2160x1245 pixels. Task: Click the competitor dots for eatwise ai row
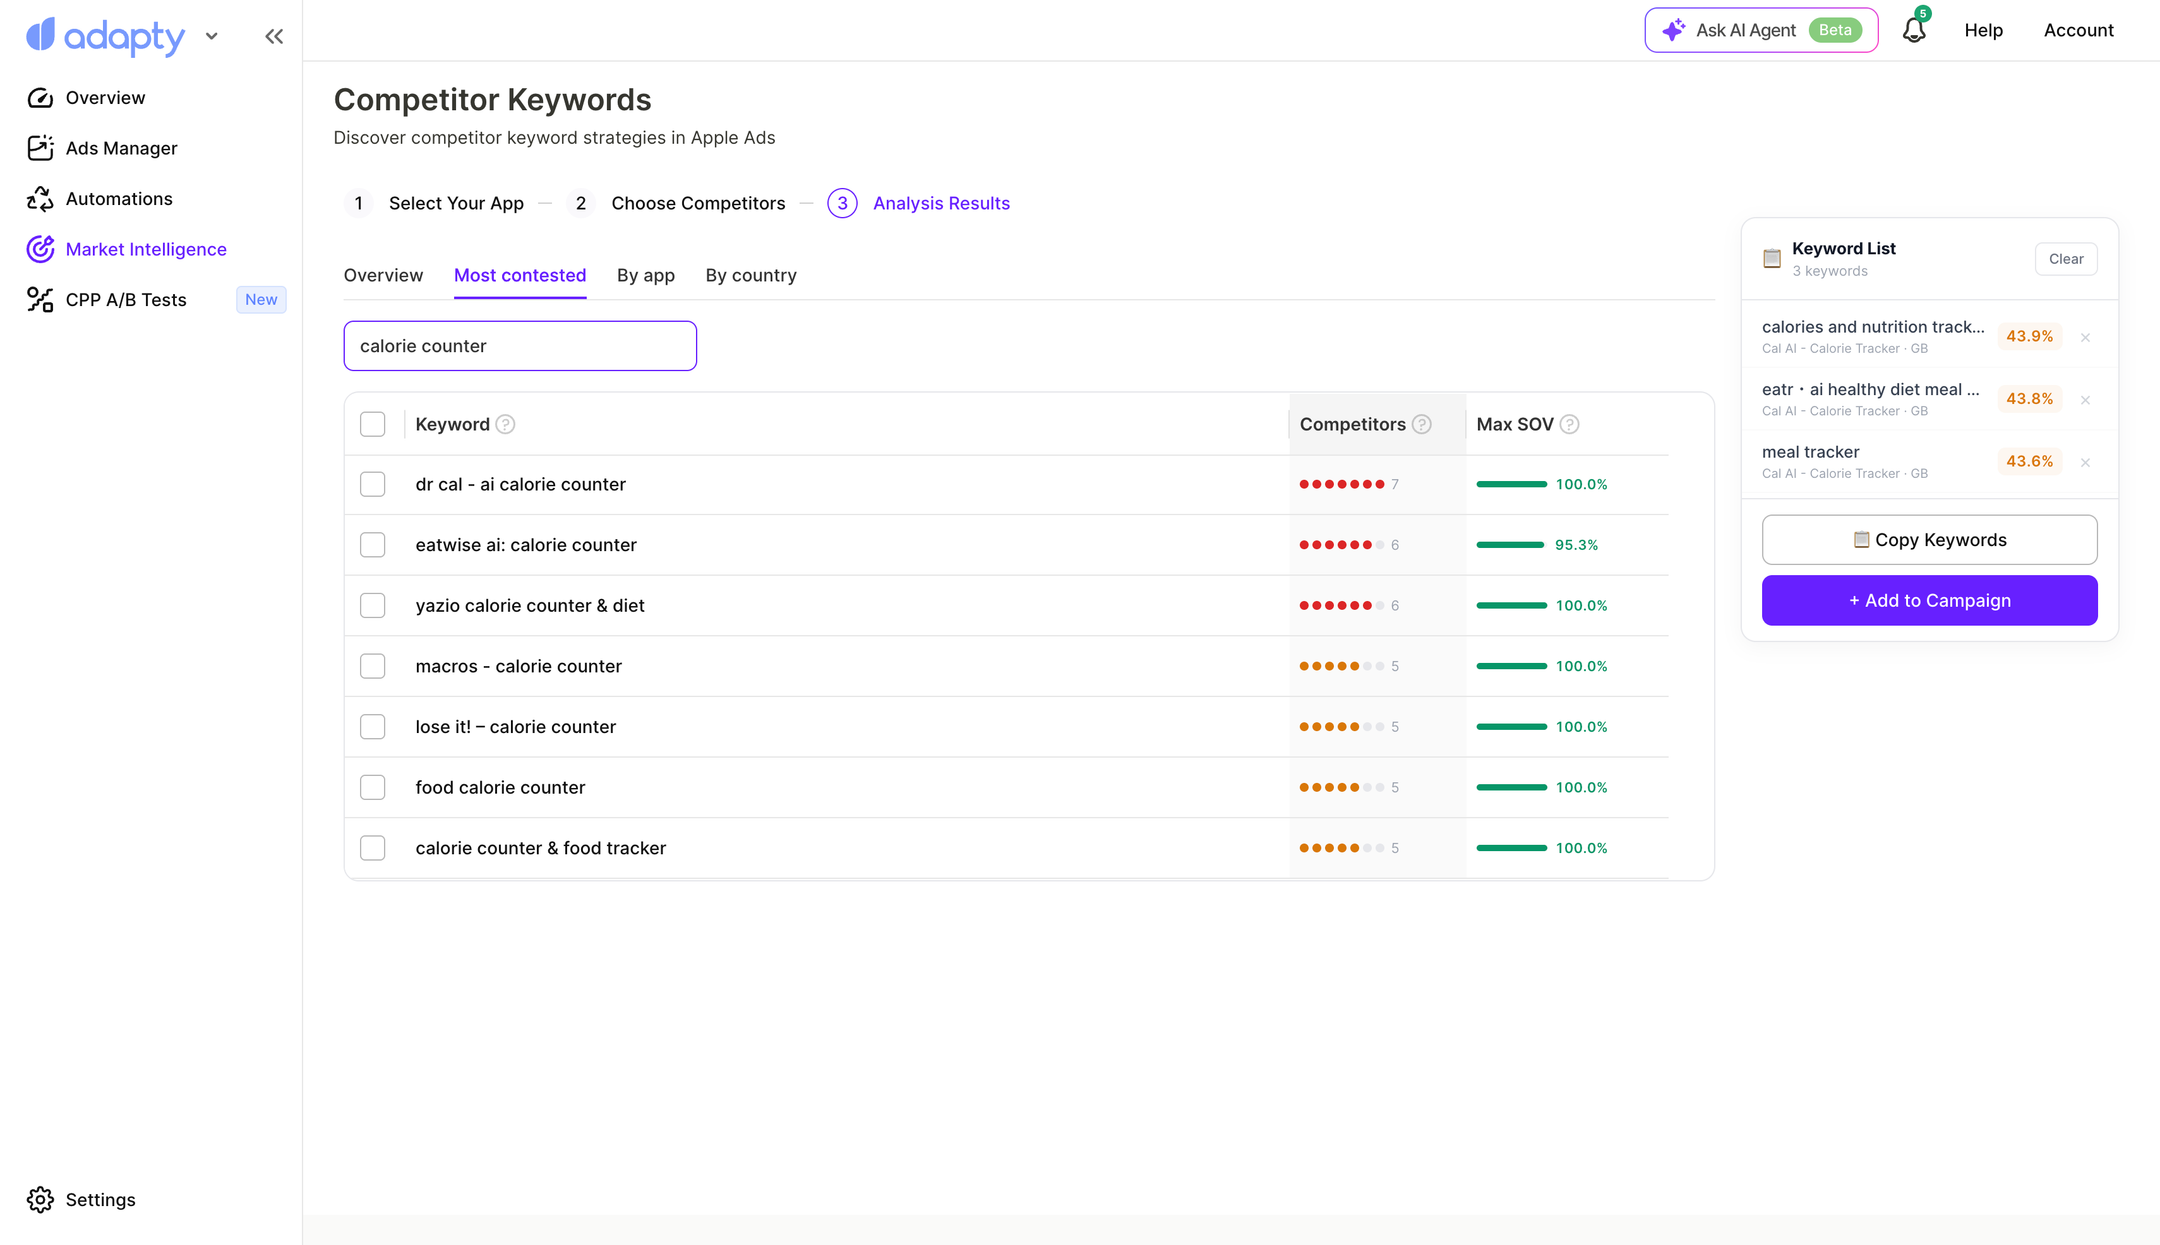(1342, 545)
